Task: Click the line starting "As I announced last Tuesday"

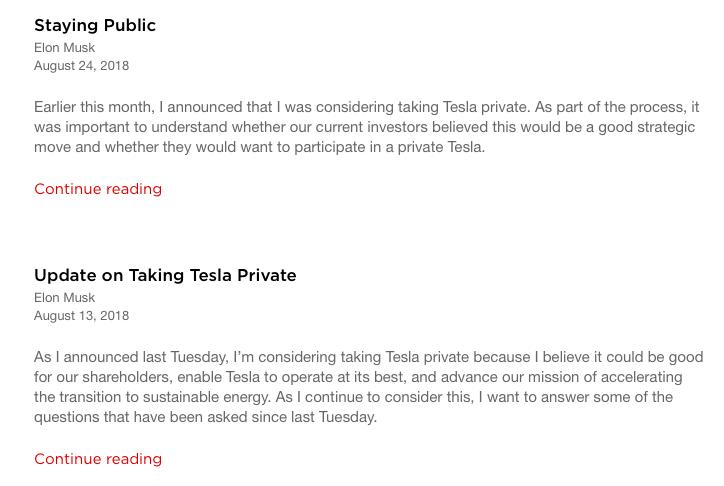Action: 368,357
